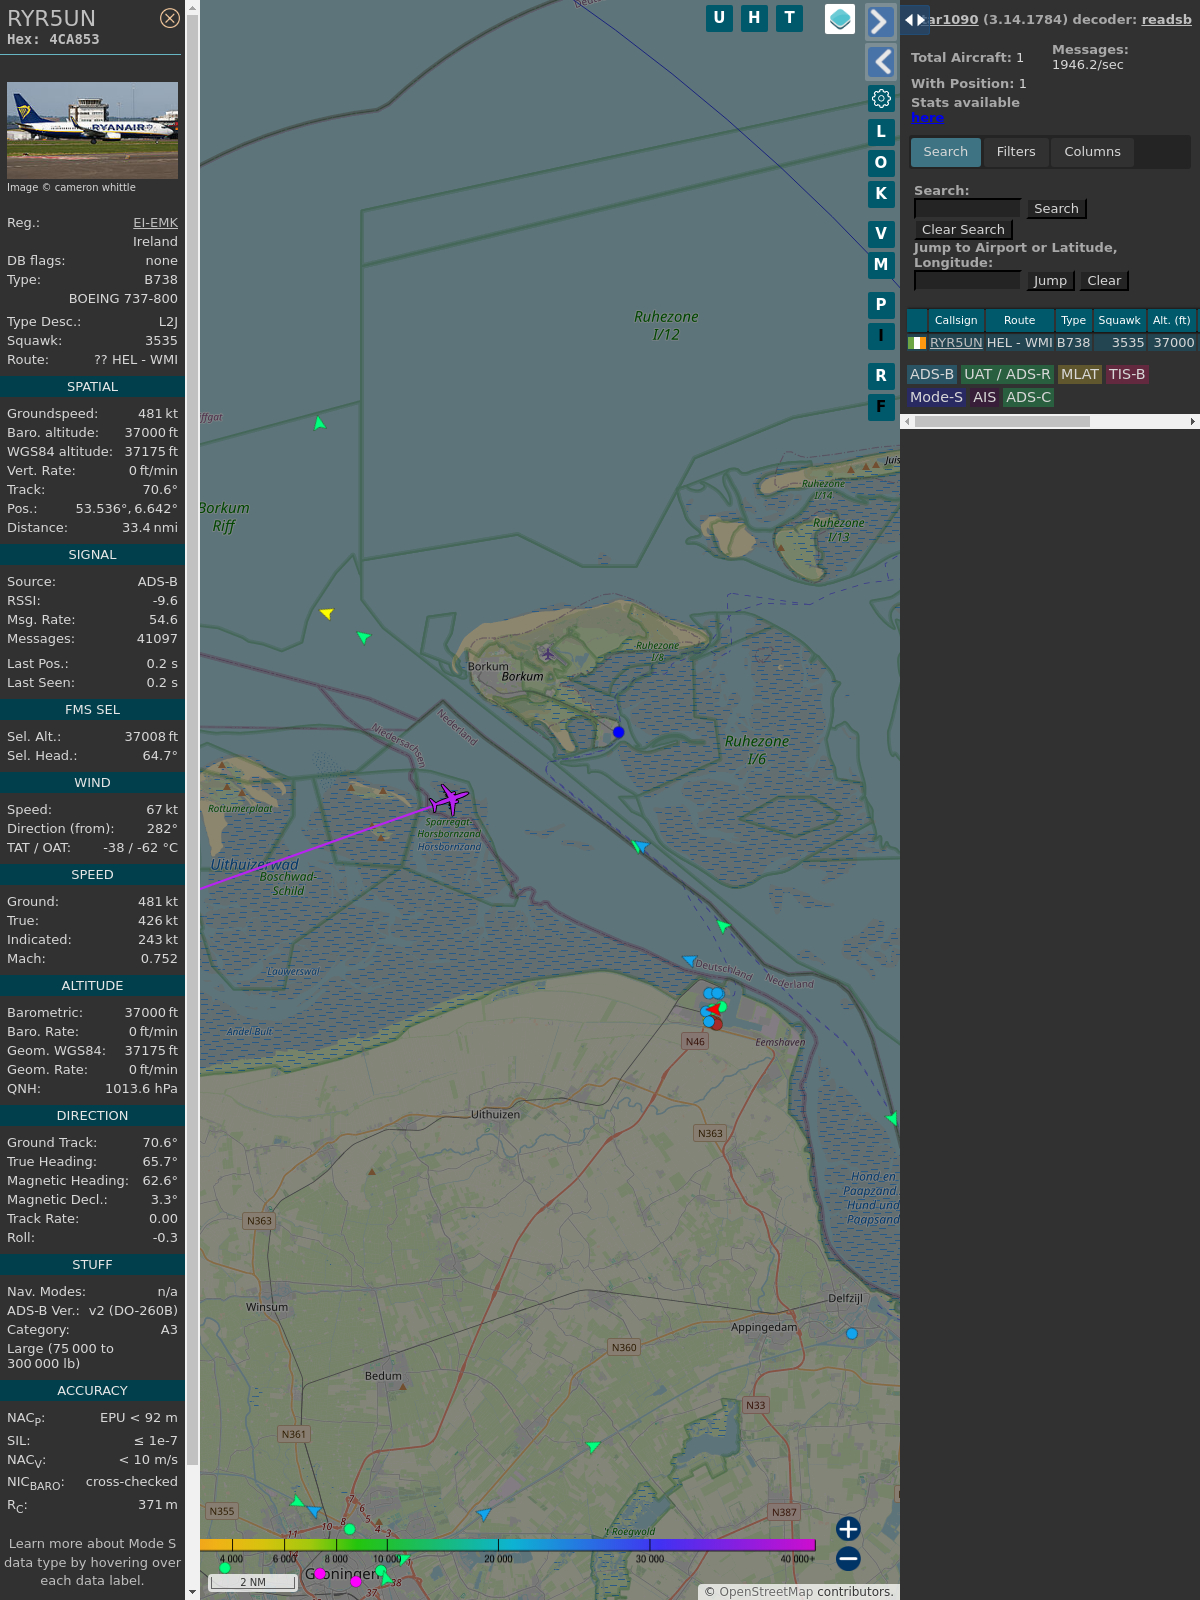Click the F map button
This screenshot has width=1200, height=1600.
click(881, 406)
